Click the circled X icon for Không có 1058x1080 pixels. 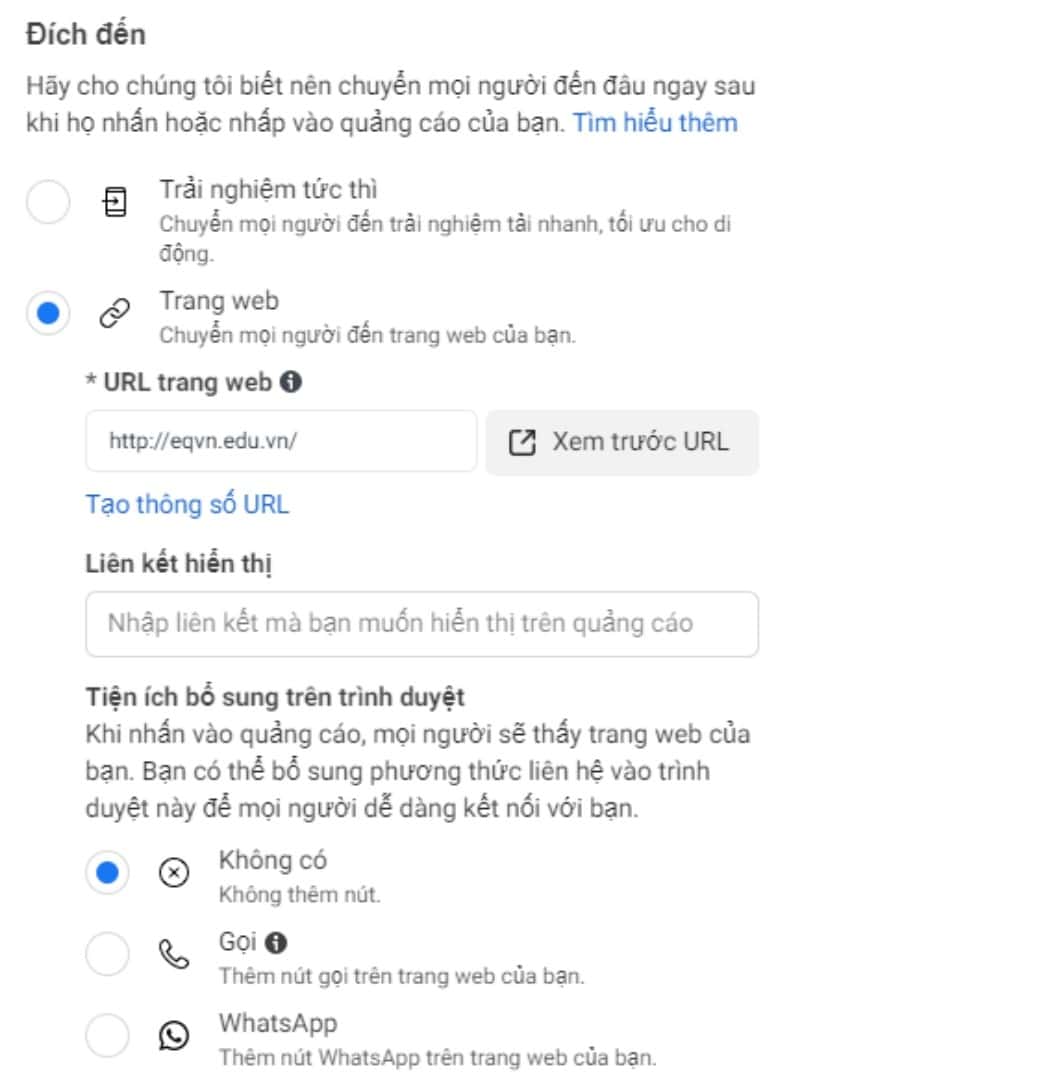[174, 874]
